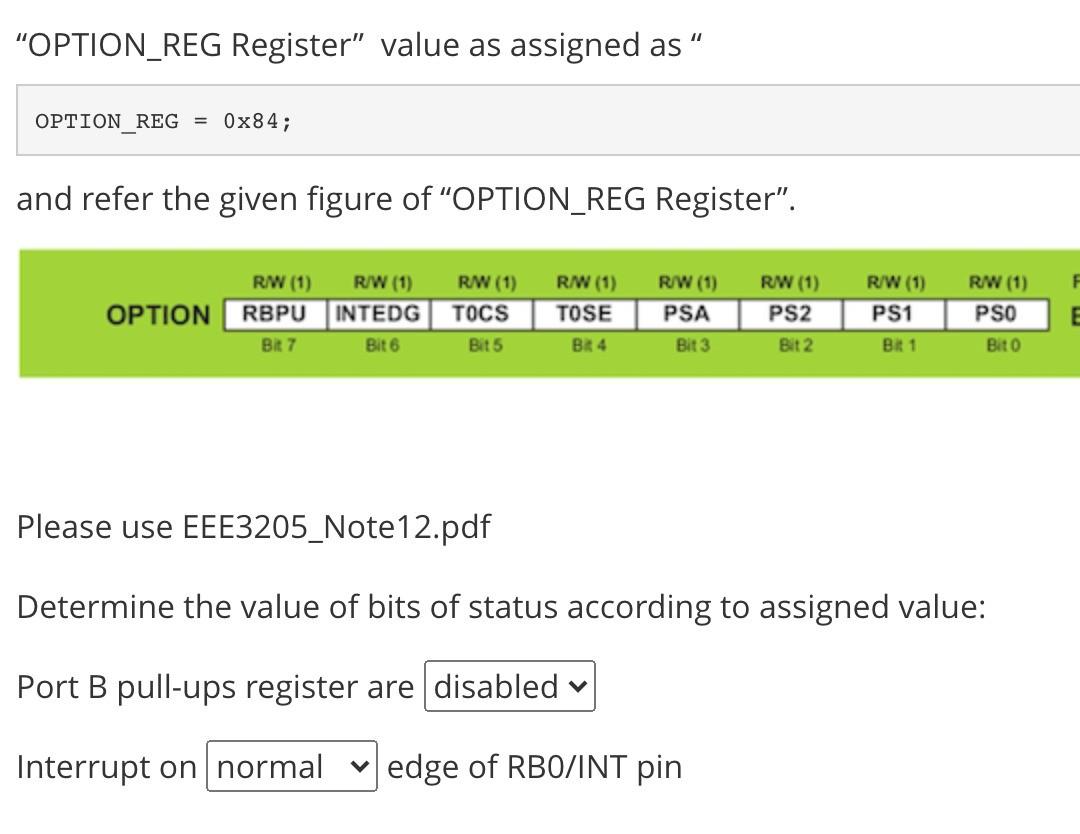Click the Bit 7 label
Image resolution: width=1080 pixels, height=834 pixels.
(x=277, y=345)
